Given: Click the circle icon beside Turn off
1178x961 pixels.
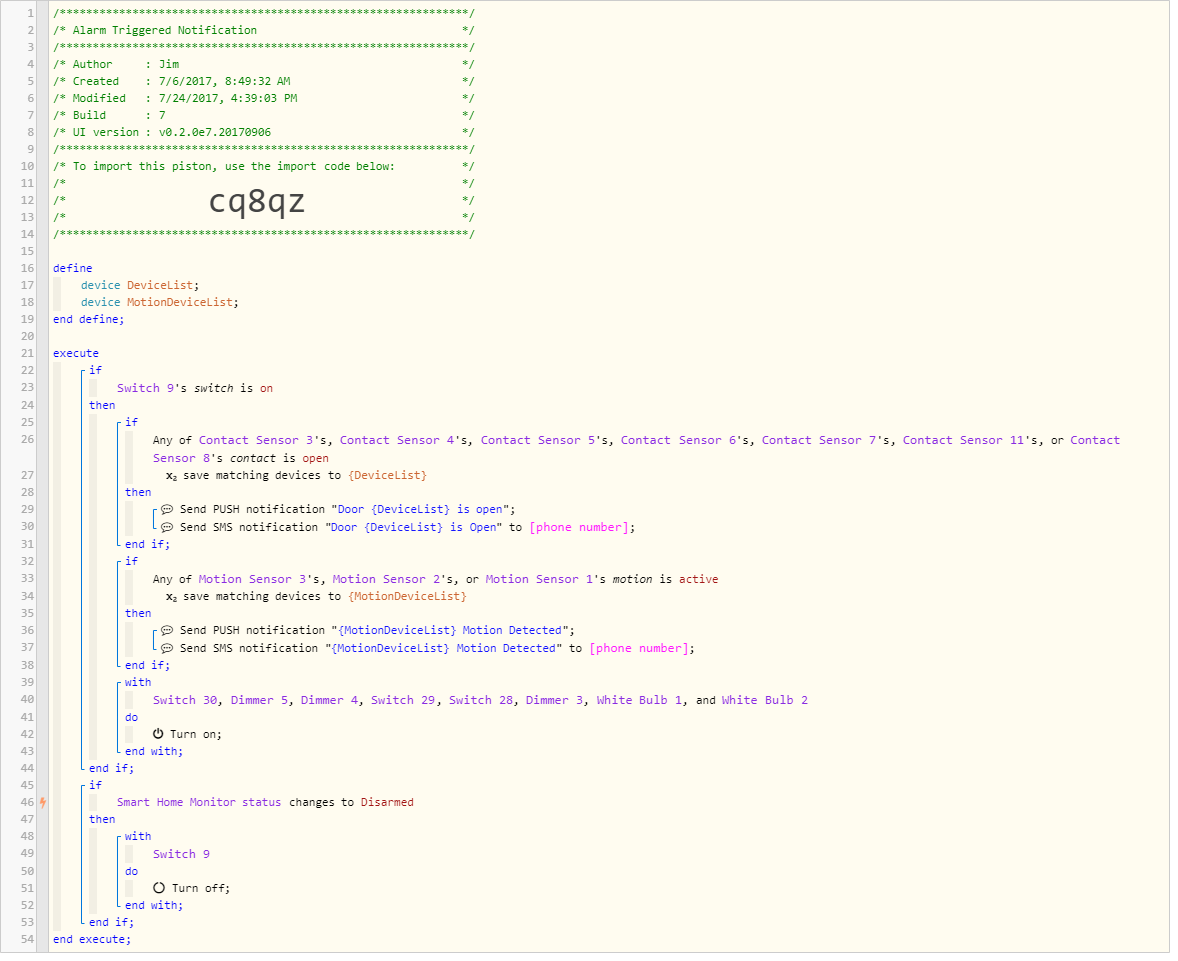Looking at the screenshot, I should [x=158, y=888].
